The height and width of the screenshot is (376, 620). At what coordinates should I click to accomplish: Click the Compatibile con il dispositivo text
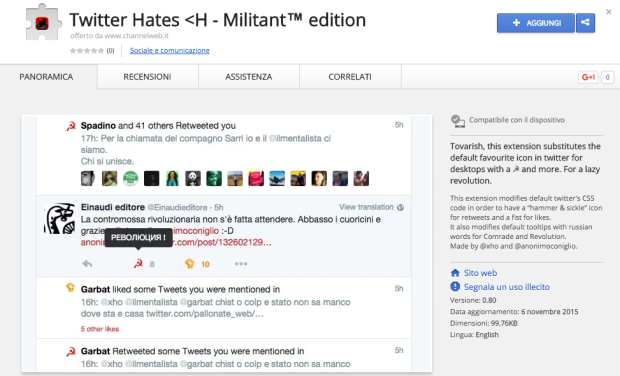[x=517, y=120]
